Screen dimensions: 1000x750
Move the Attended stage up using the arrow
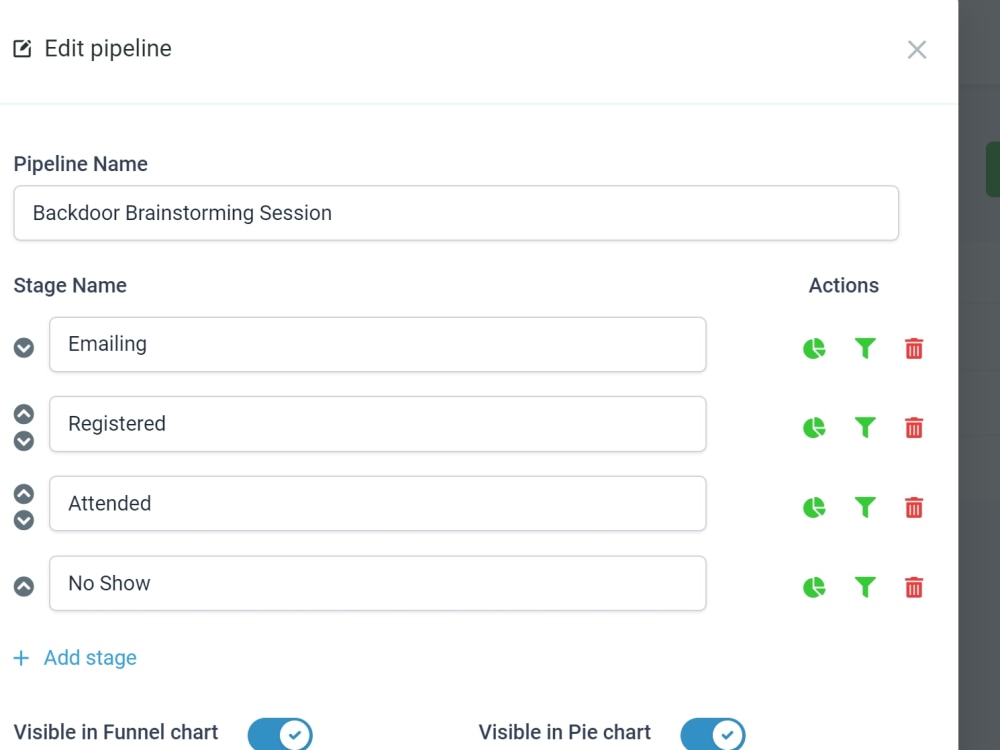coord(23,491)
